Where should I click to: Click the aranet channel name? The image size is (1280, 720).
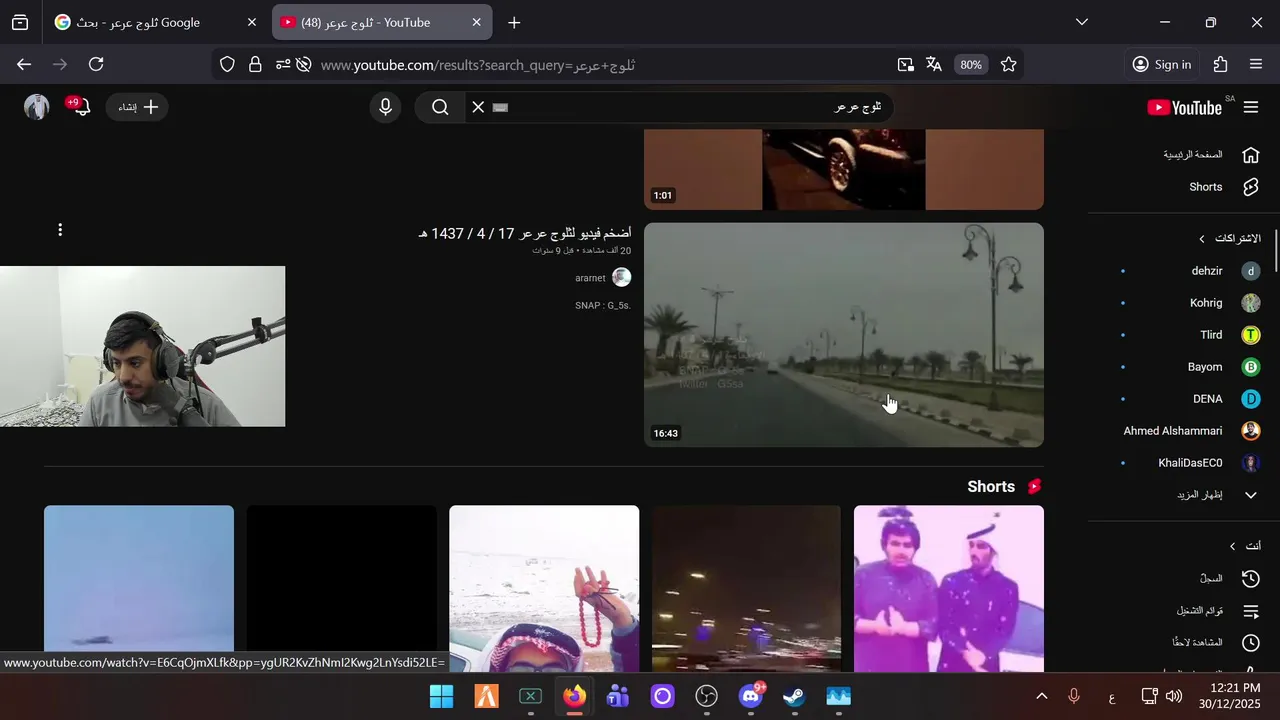tap(590, 278)
